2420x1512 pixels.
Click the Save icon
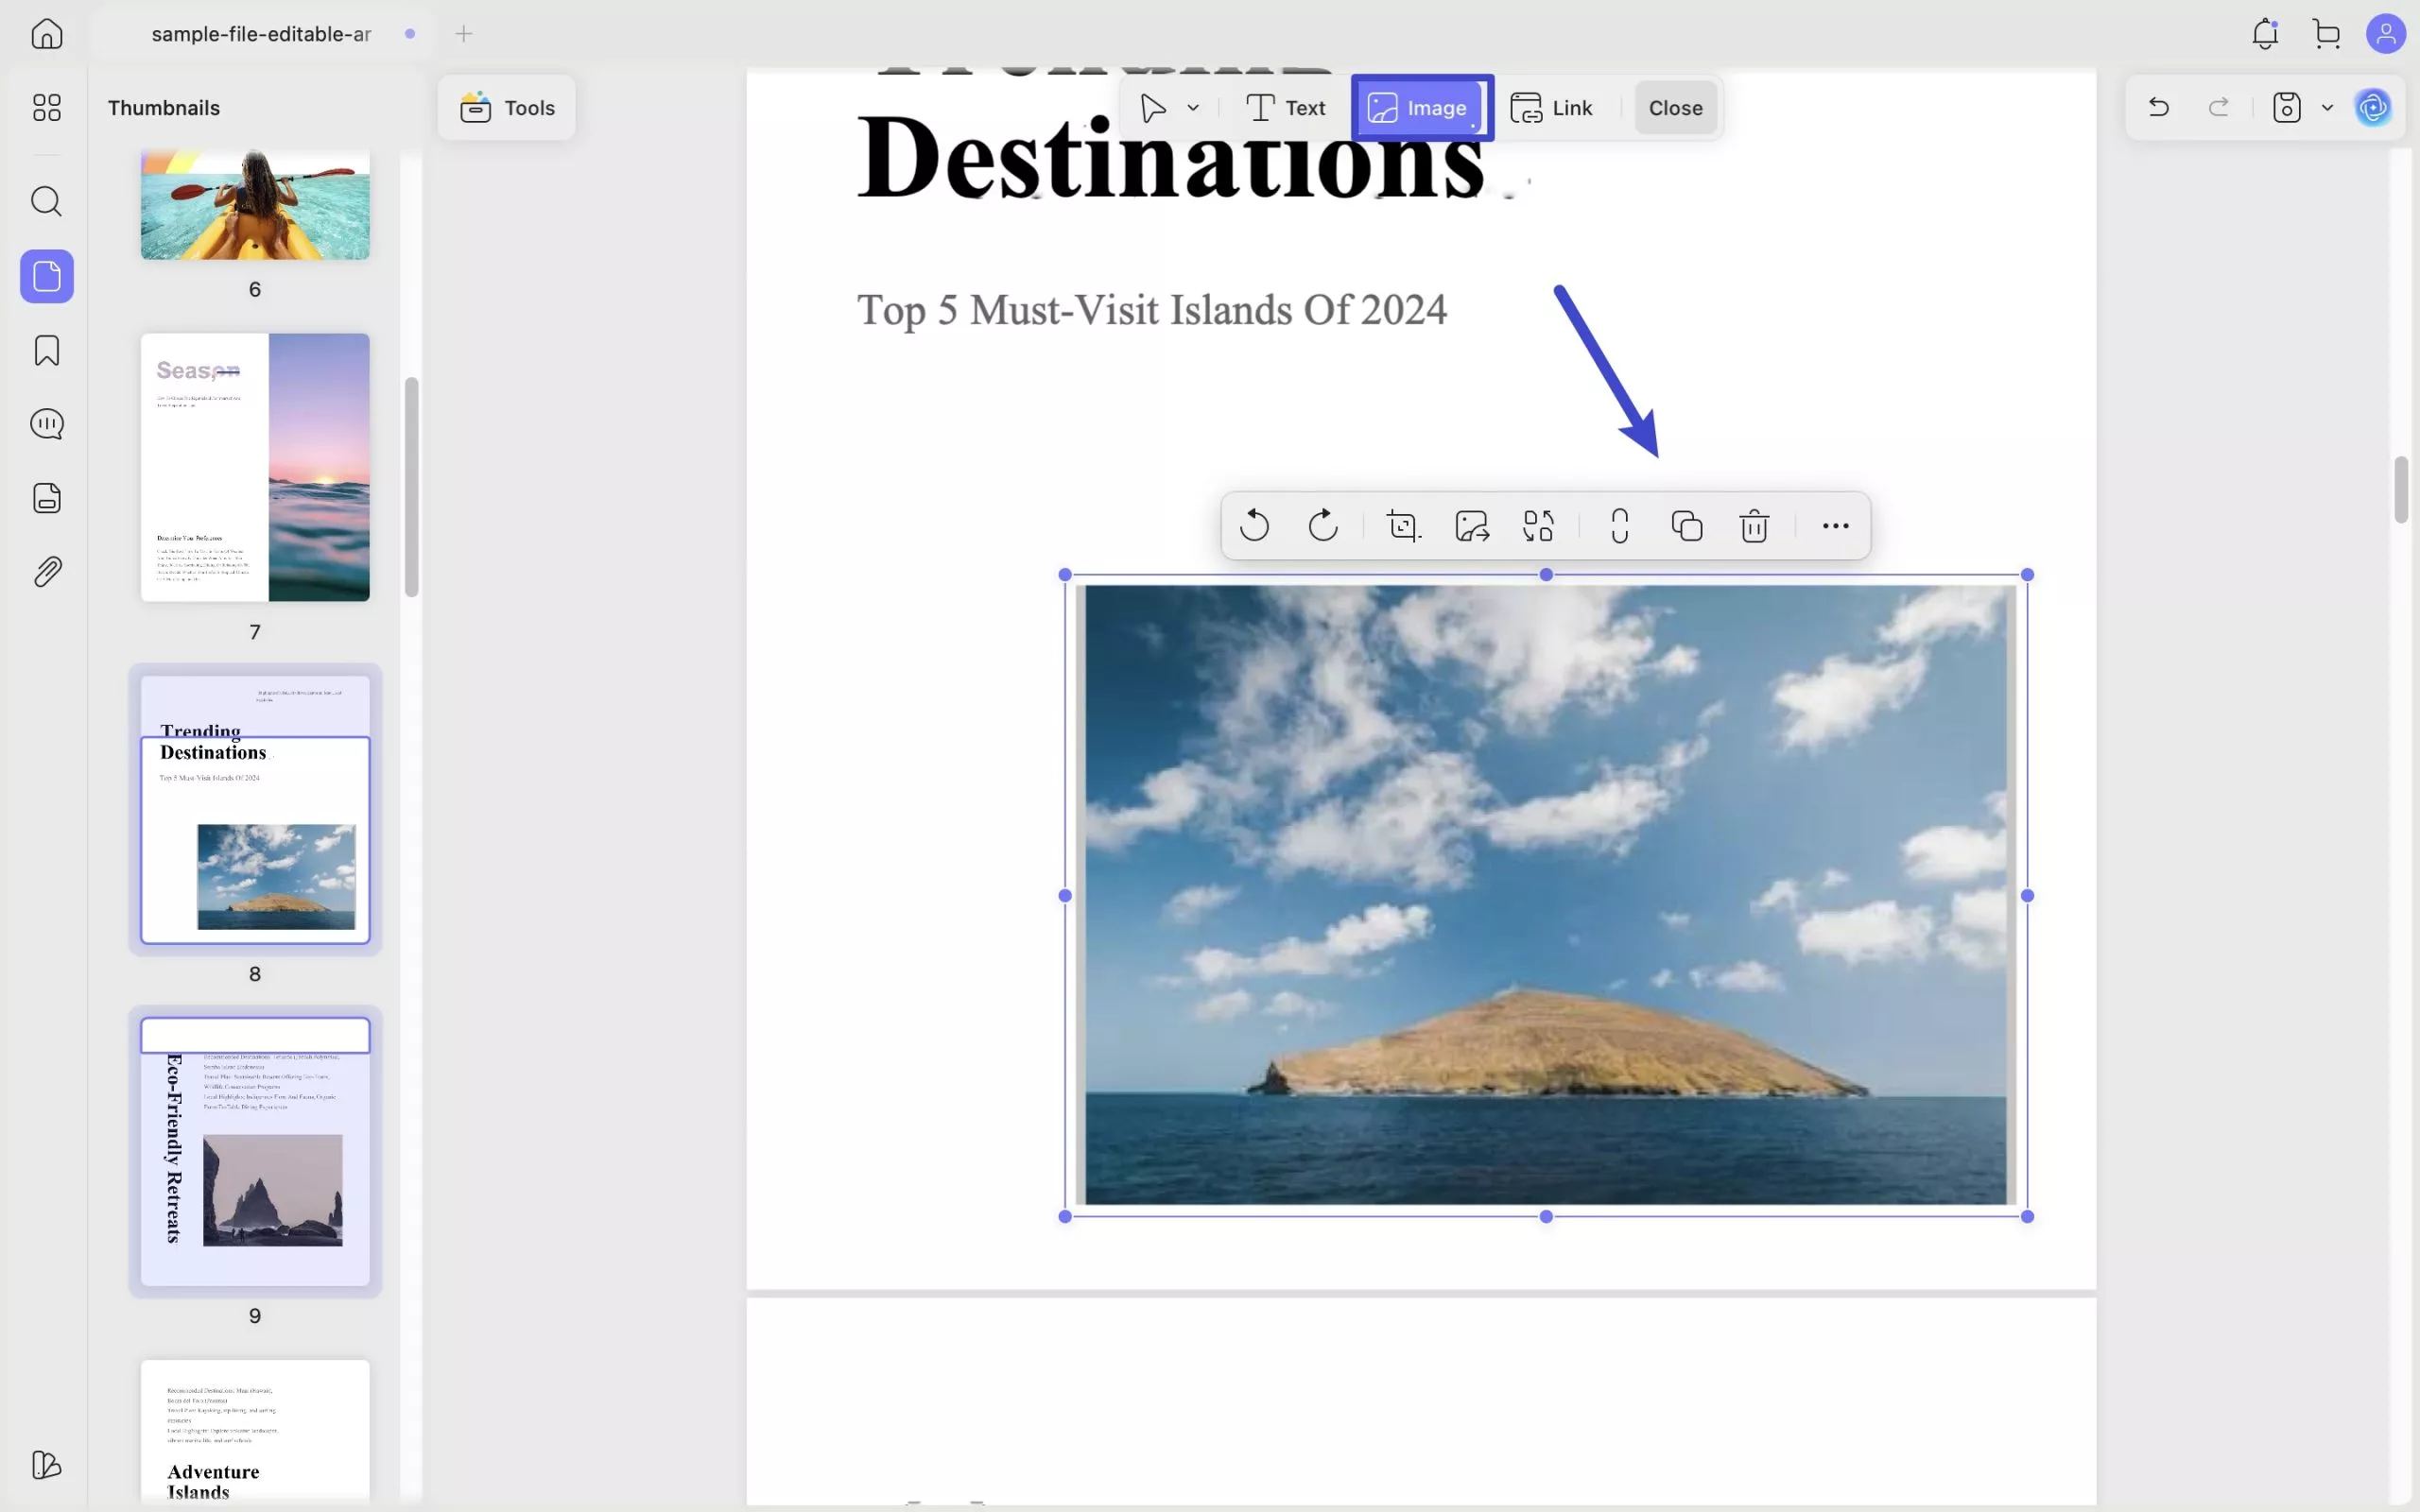[x=2287, y=107]
